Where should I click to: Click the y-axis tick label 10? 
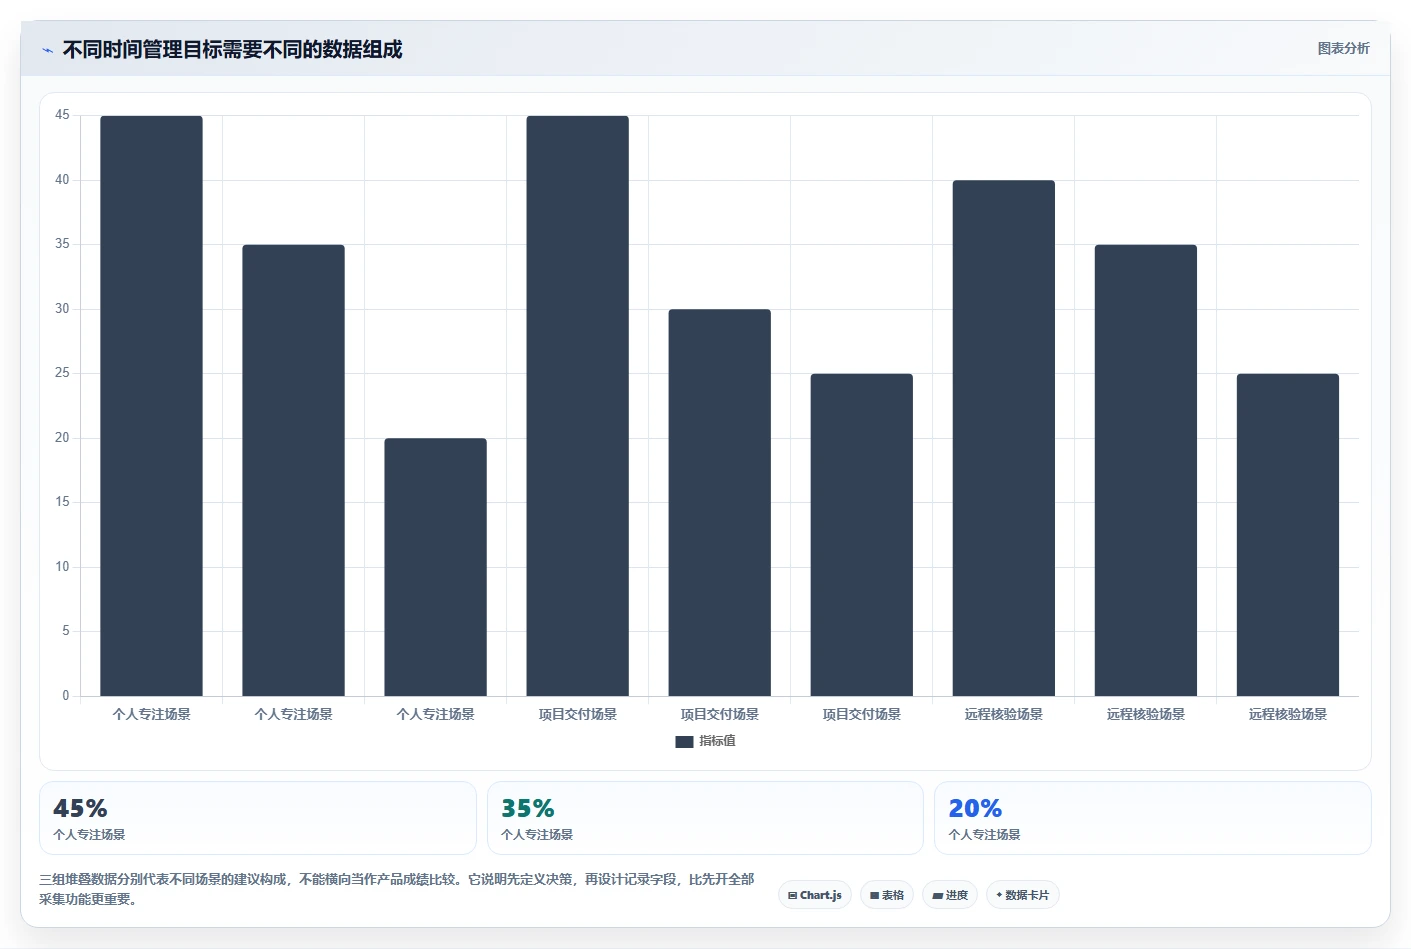point(62,567)
